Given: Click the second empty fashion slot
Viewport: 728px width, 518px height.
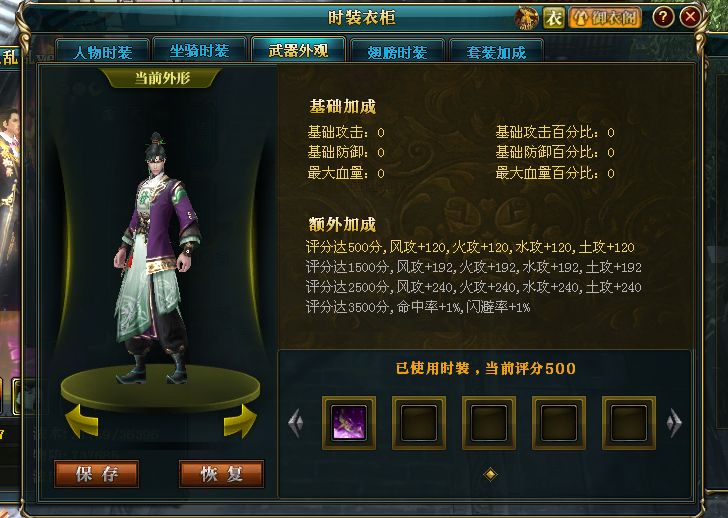Looking at the screenshot, I should point(419,423).
